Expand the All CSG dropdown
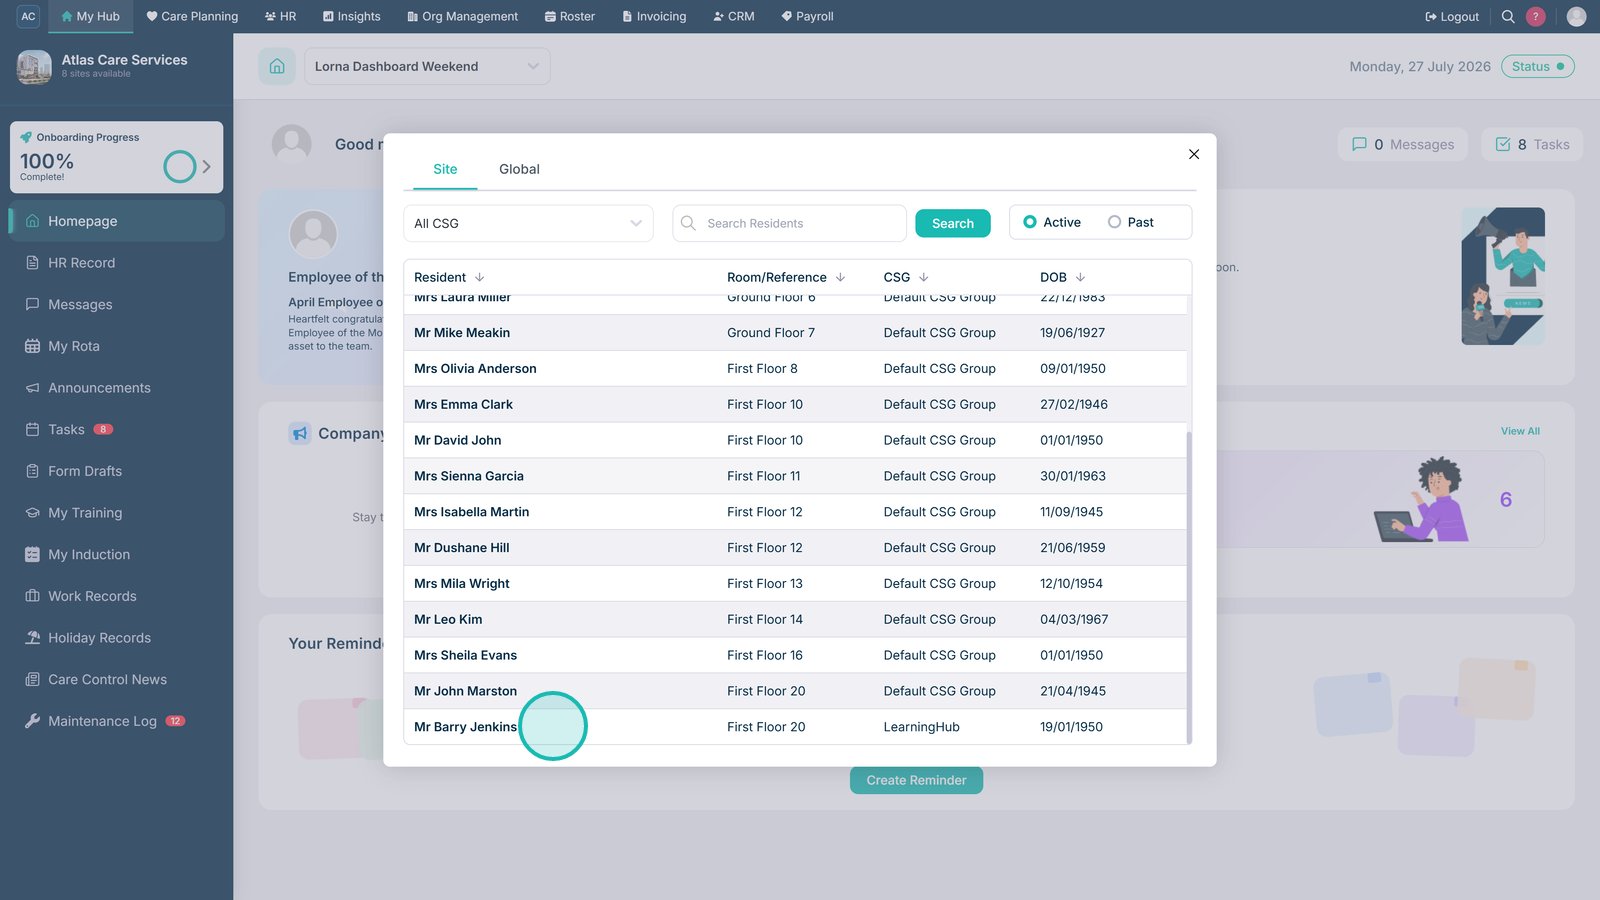Viewport: 1600px width, 900px height. tap(528, 223)
